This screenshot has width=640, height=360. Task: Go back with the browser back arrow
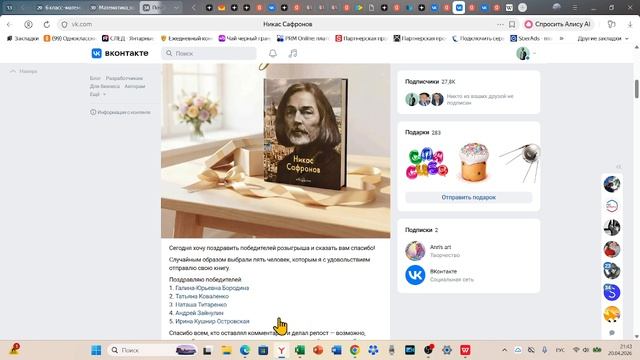(x=9, y=24)
